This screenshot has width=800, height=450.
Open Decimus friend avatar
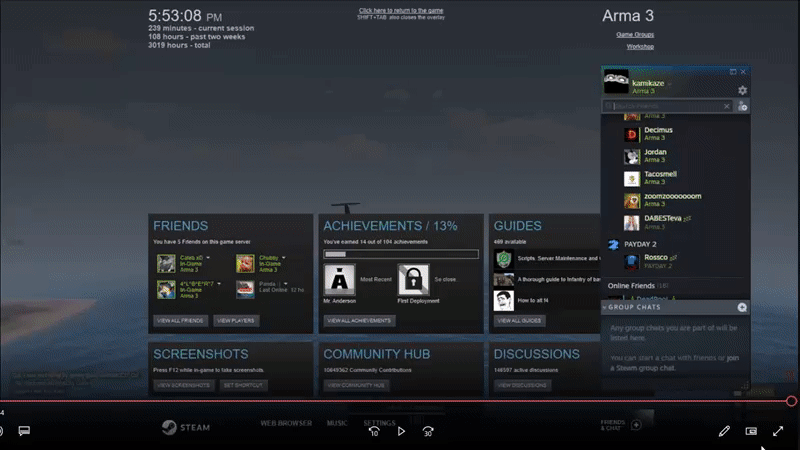[x=632, y=134]
